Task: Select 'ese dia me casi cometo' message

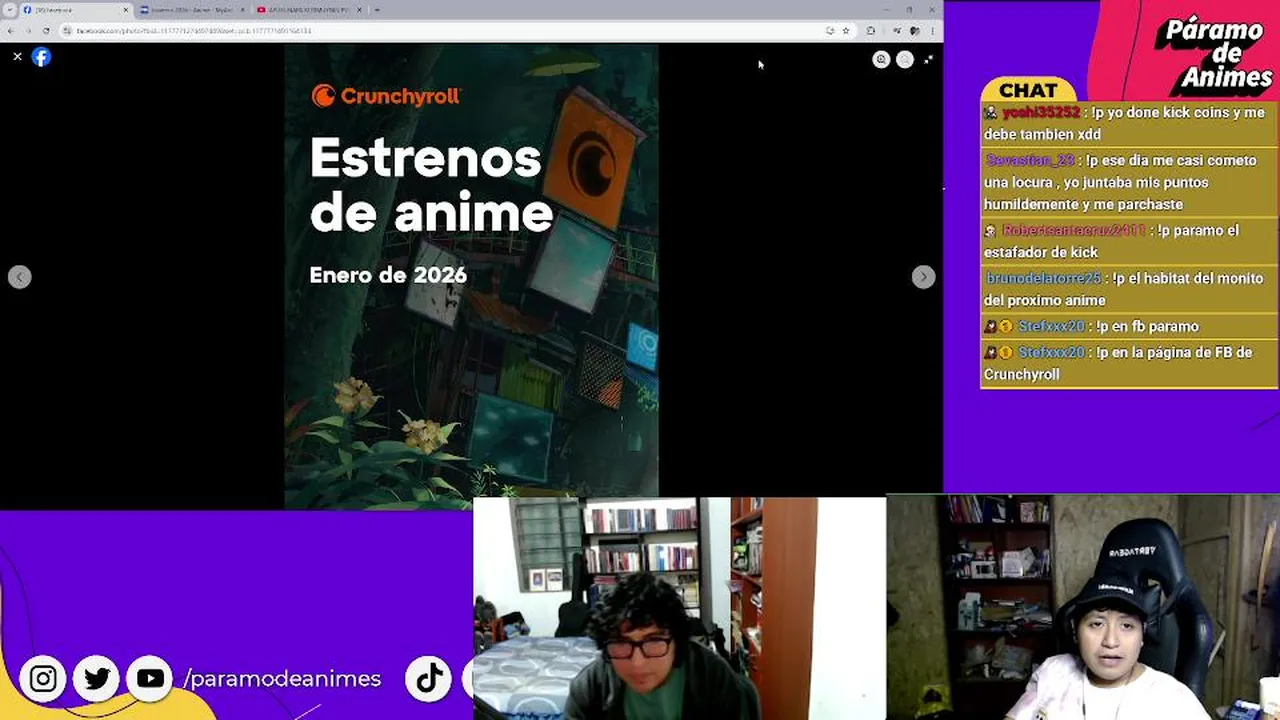Action: pos(1130,182)
